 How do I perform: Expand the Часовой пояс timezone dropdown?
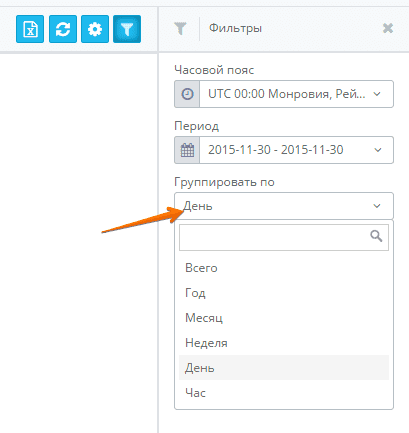coord(284,94)
